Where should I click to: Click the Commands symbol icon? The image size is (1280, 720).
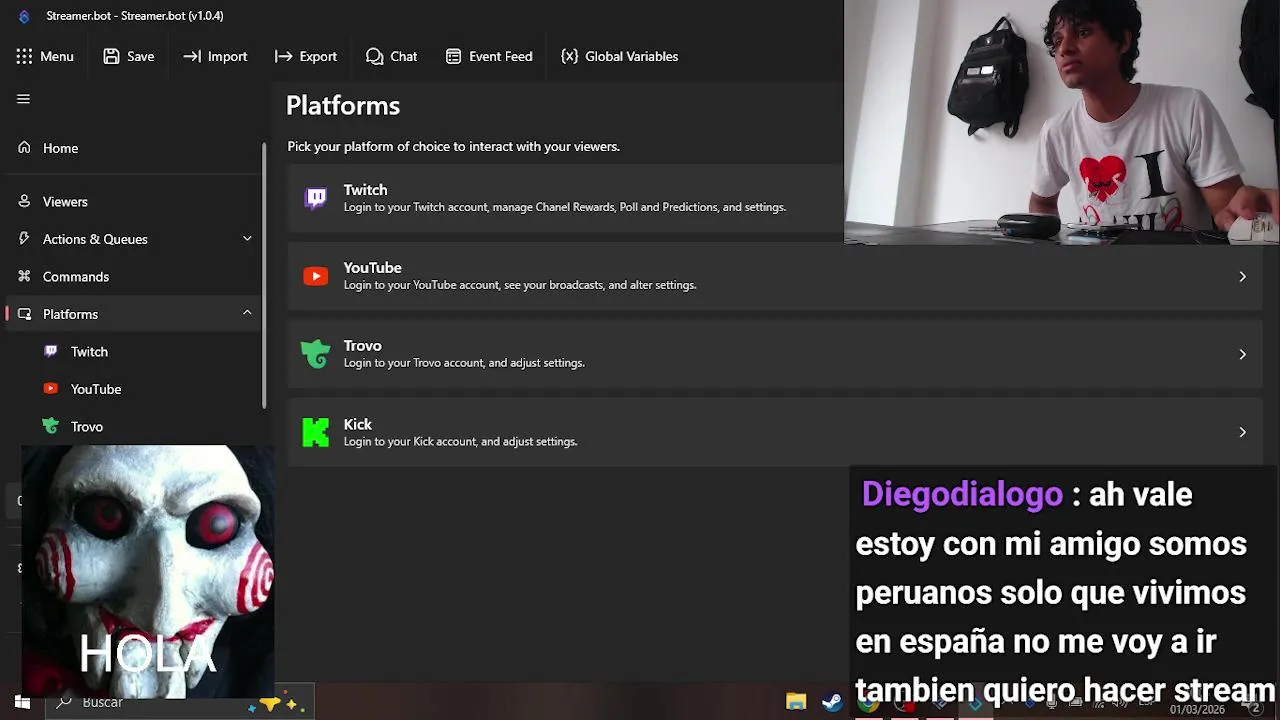[24, 277]
